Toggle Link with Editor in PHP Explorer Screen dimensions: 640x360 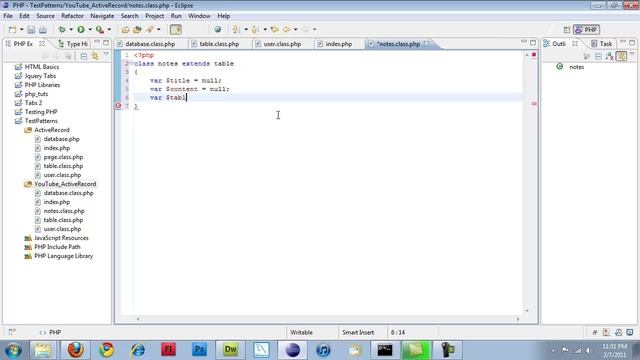tap(95, 56)
